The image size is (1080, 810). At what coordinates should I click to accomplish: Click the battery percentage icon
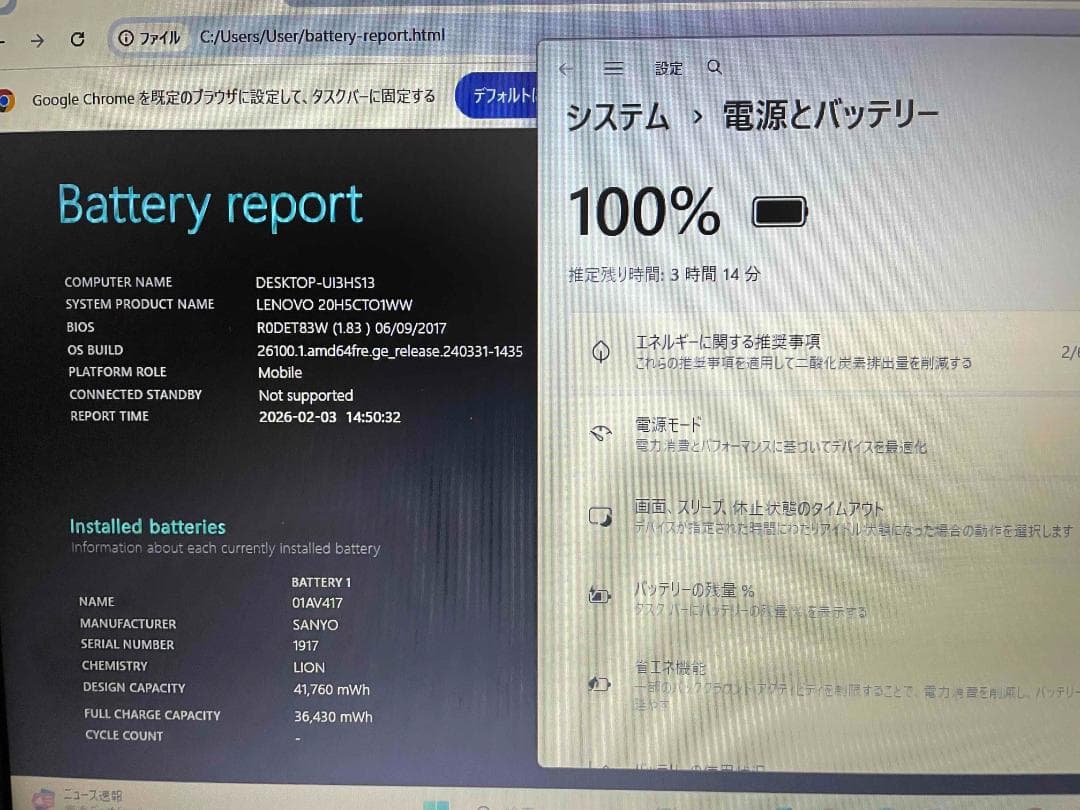pos(598,593)
